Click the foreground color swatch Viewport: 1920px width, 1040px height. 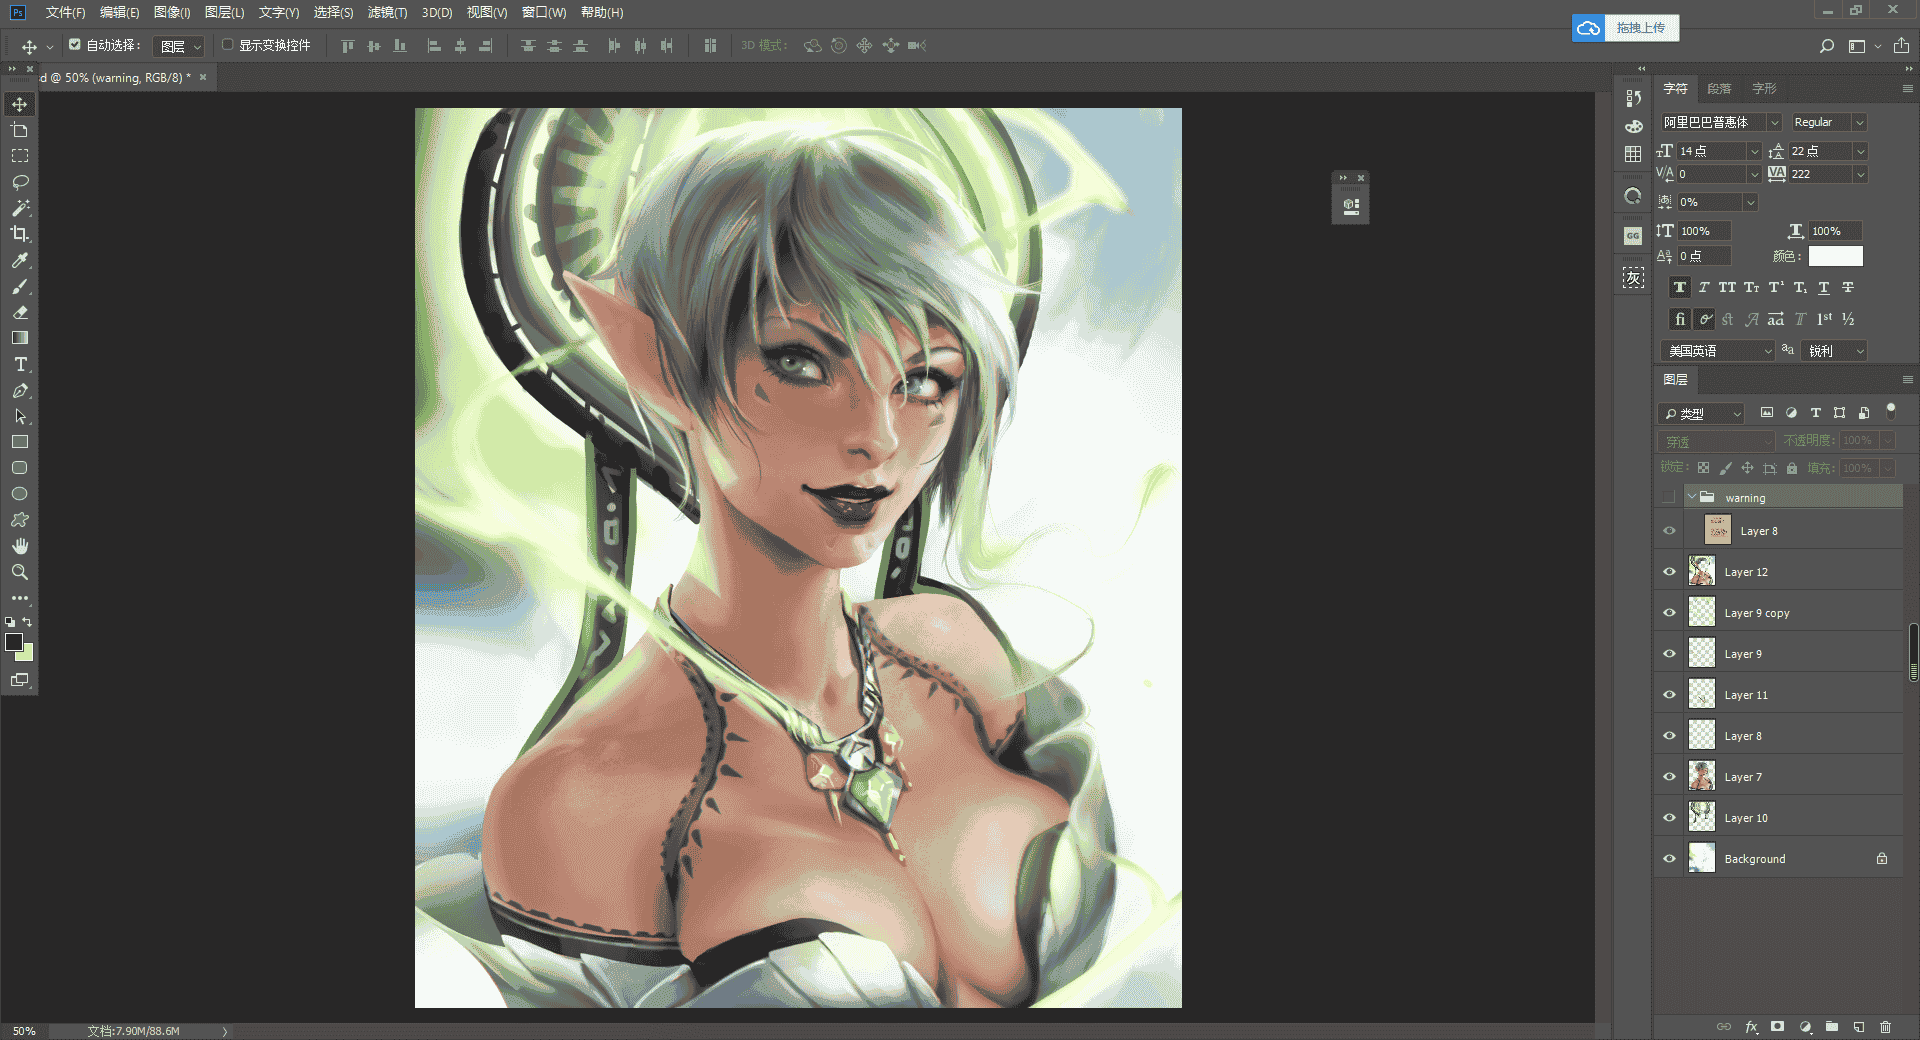[x=14, y=643]
